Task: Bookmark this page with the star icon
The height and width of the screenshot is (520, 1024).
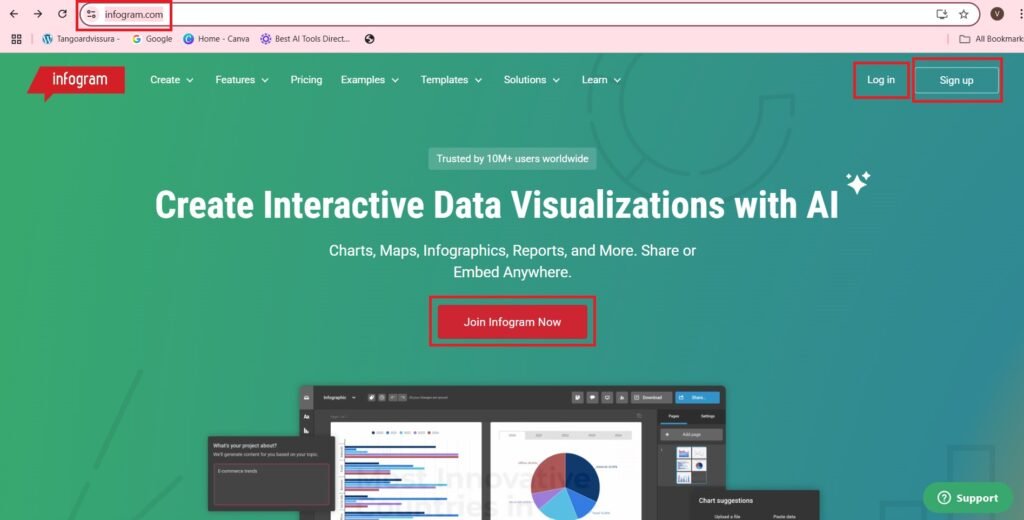Action: (x=963, y=14)
